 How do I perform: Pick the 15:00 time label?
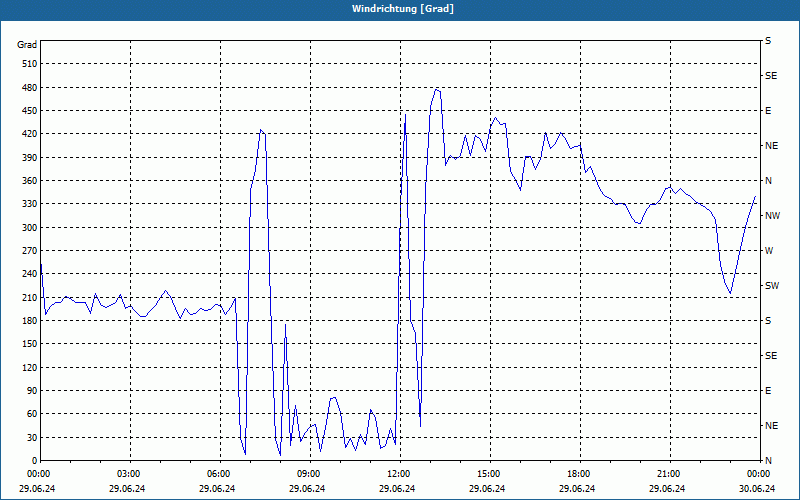(x=488, y=474)
